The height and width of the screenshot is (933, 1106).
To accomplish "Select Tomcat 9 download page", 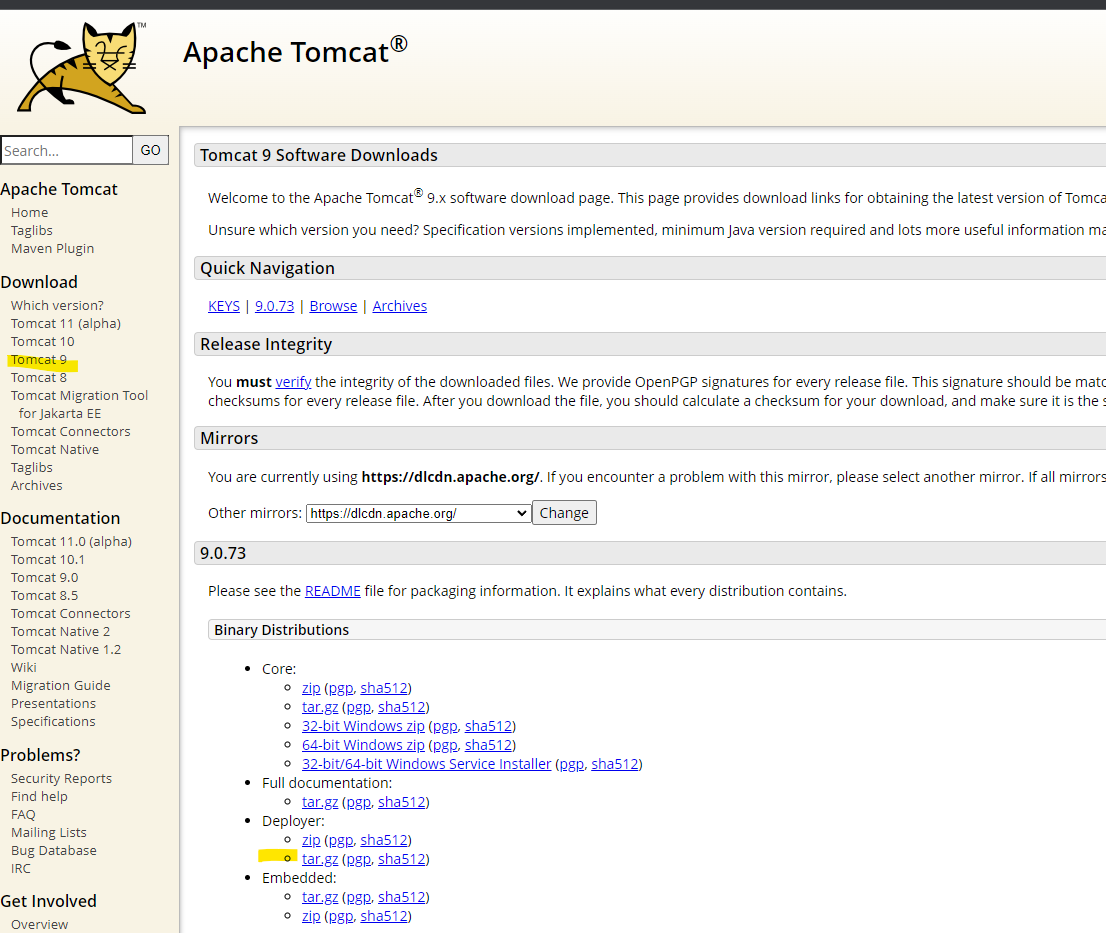I will 39,360.
